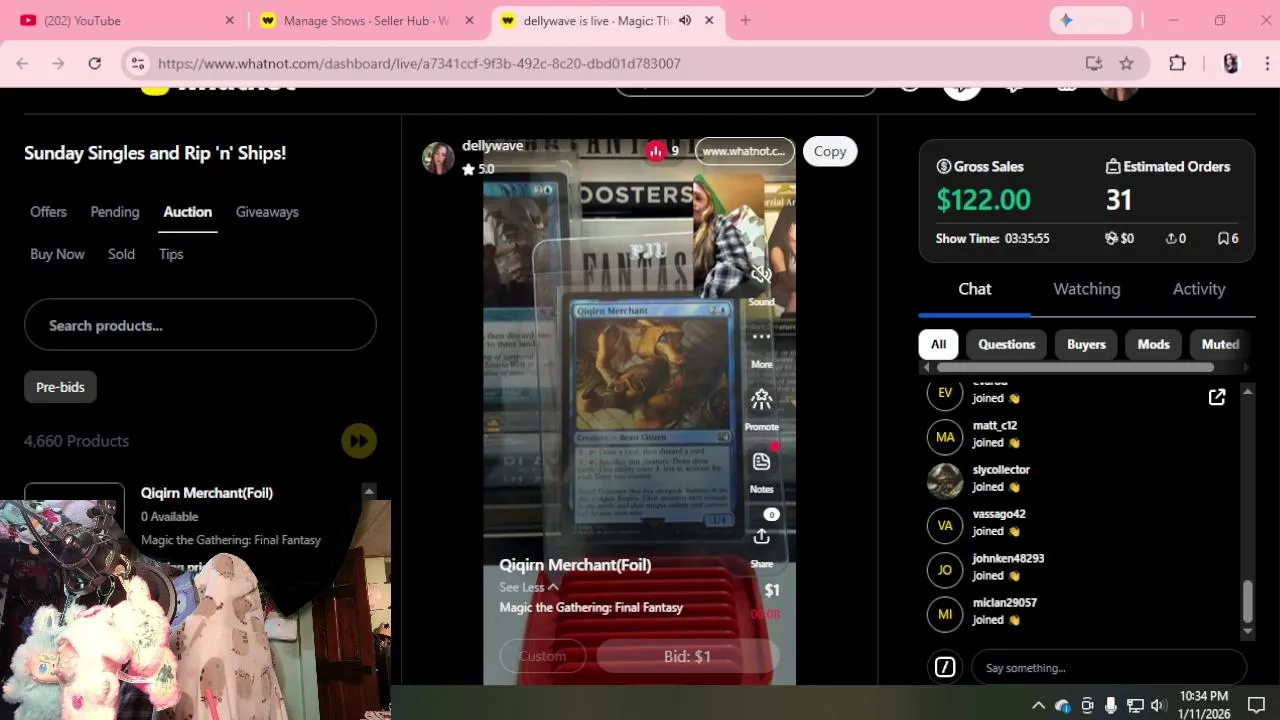Filter chat by Mods
The image size is (1280, 720).
[1153, 344]
